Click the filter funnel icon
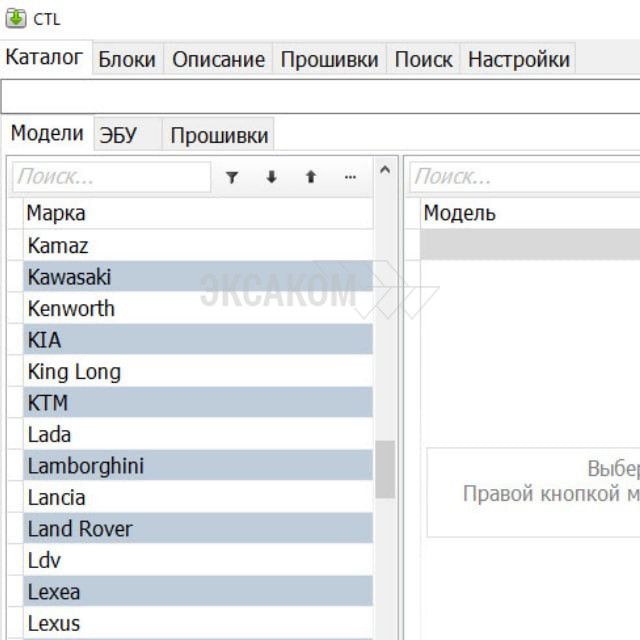Screen dimensions: 640x640 point(232,177)
